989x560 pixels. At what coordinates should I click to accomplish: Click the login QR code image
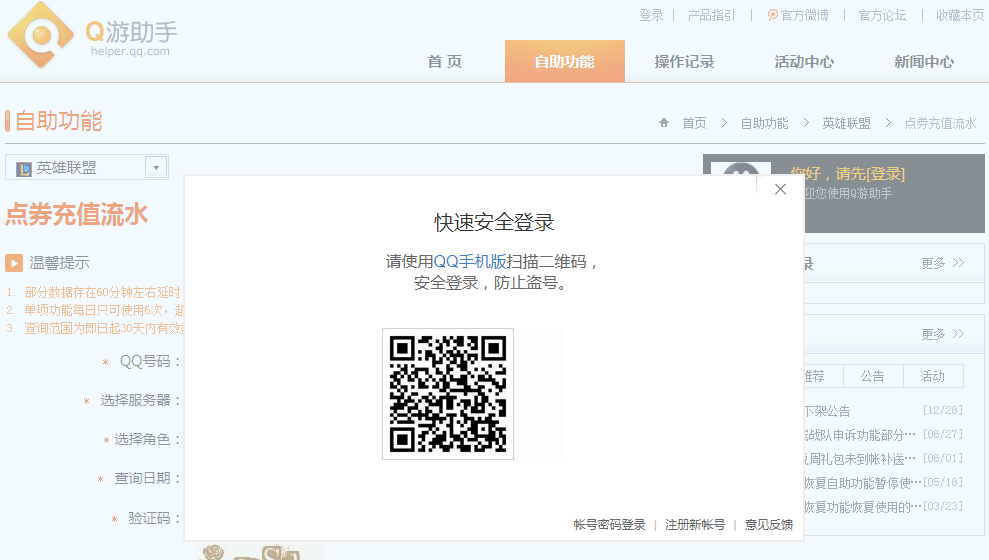[x=448, y=394]
